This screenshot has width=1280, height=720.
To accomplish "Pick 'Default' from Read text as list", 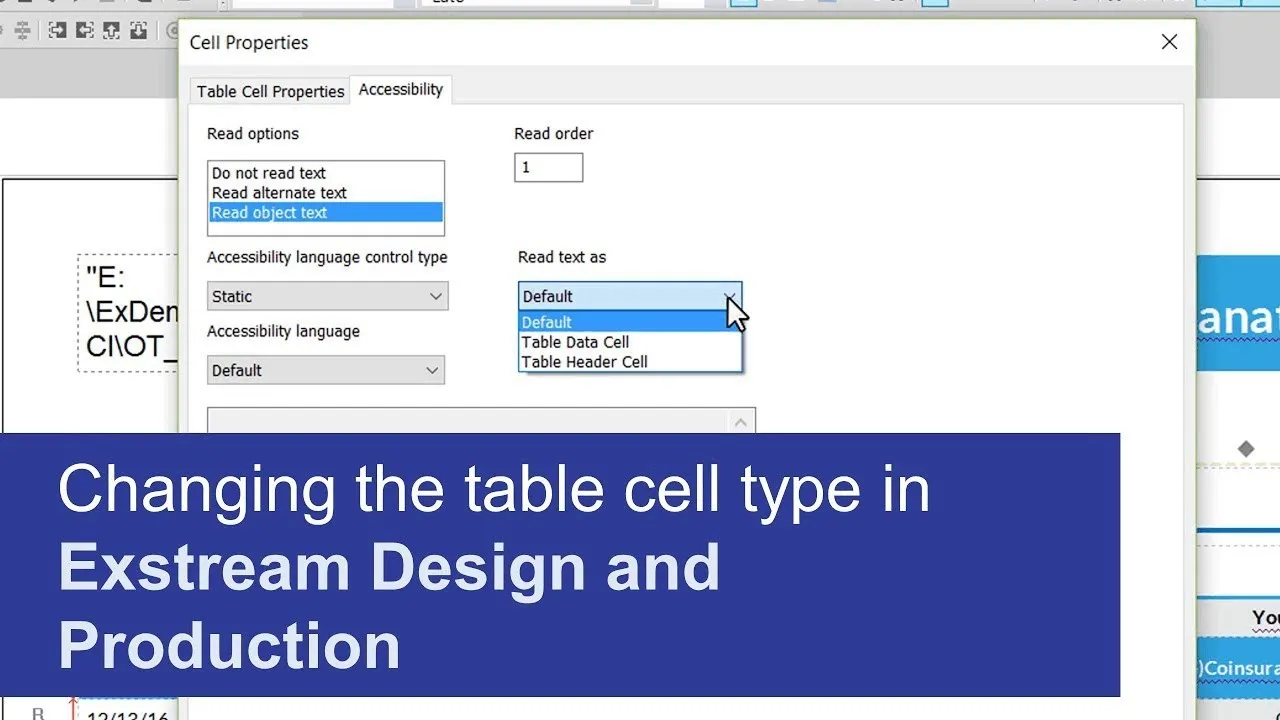I will [x=630, y=322].
